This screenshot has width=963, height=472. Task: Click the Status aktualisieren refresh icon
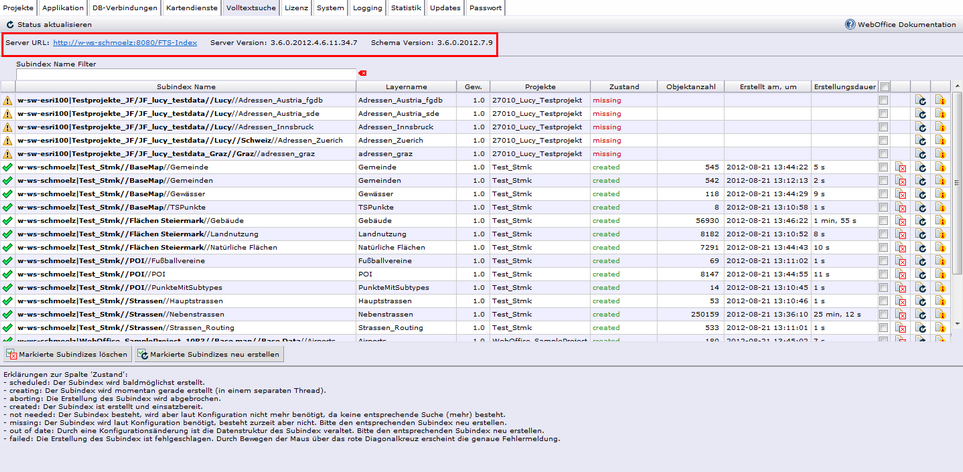click(10, 24)
